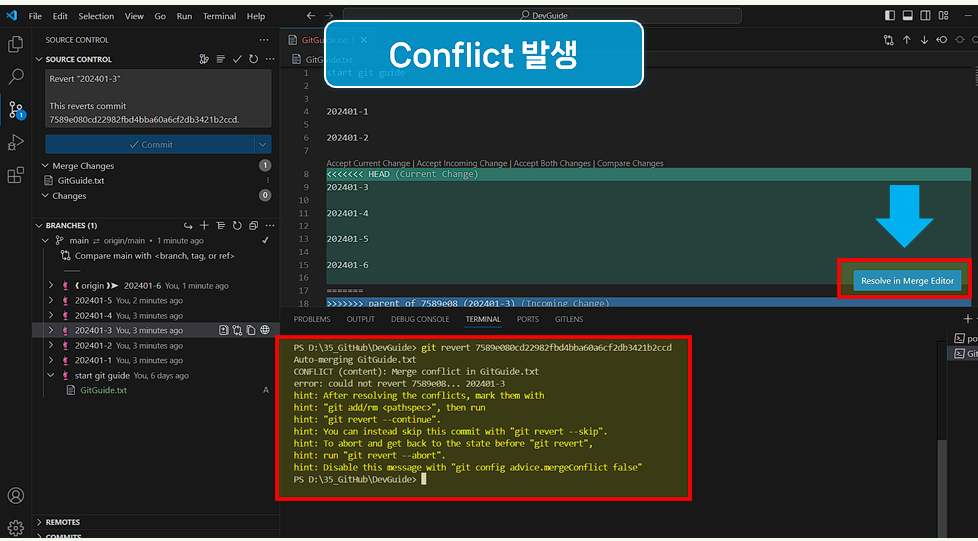Image resolution: width=978 pixels, height=541 pixels.
Task: Click Resolve in Merge Editor button
Action: (x=908, y=281)
